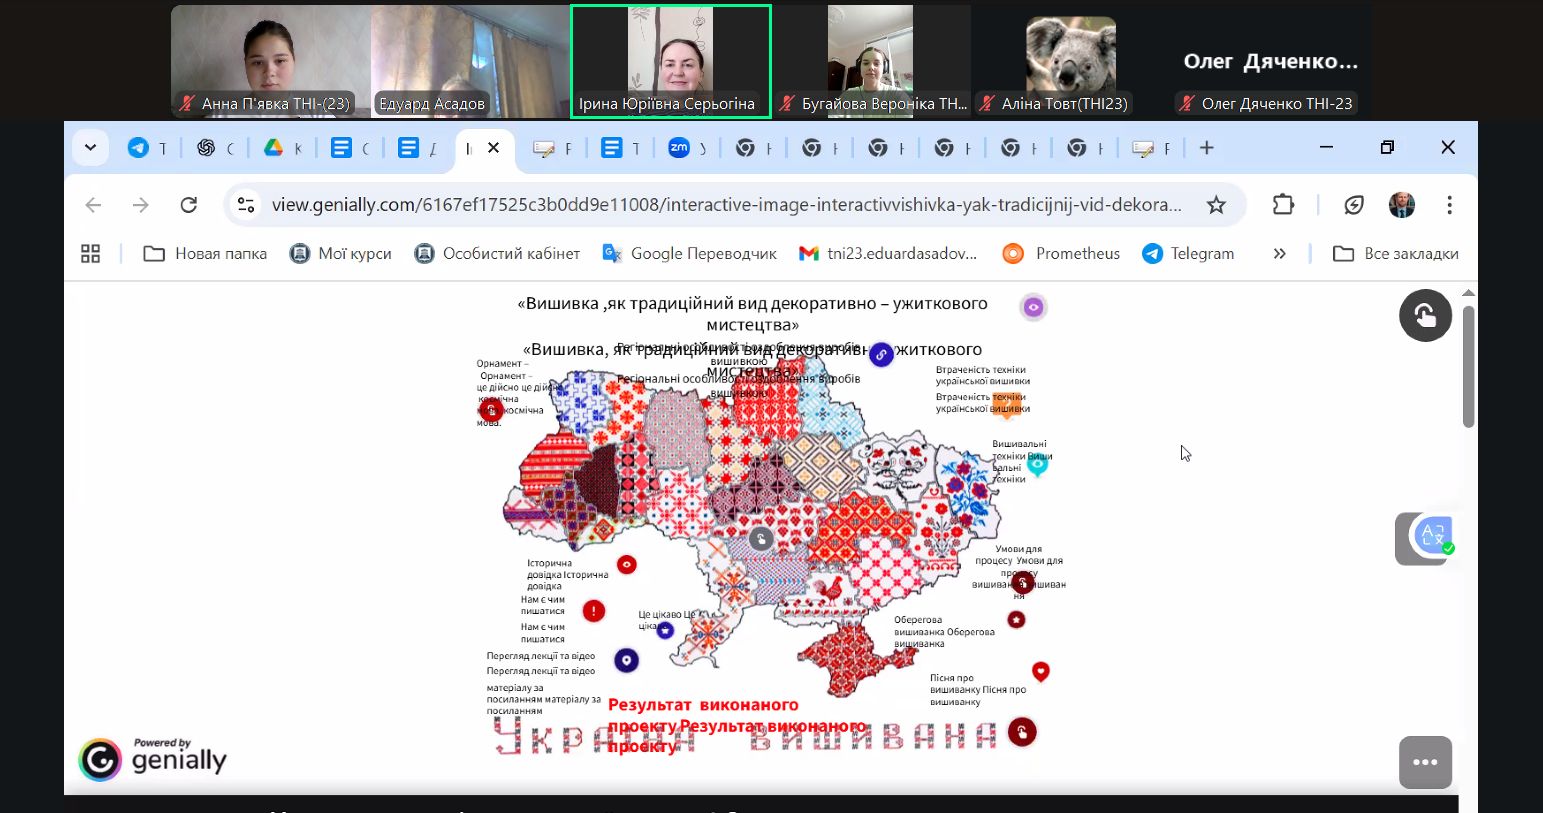1543x813 pixels.
Task: Click the blue location pin marker for lectures
Action: [x=626, y=660]
